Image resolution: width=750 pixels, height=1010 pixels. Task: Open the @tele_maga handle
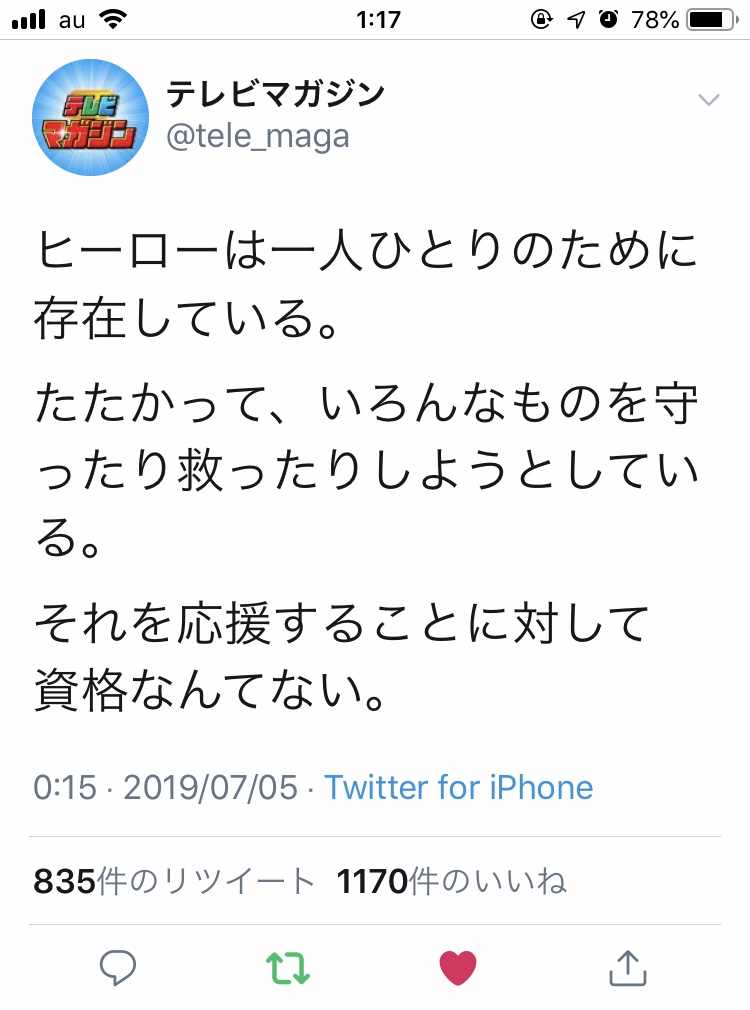tap(257, 136)
